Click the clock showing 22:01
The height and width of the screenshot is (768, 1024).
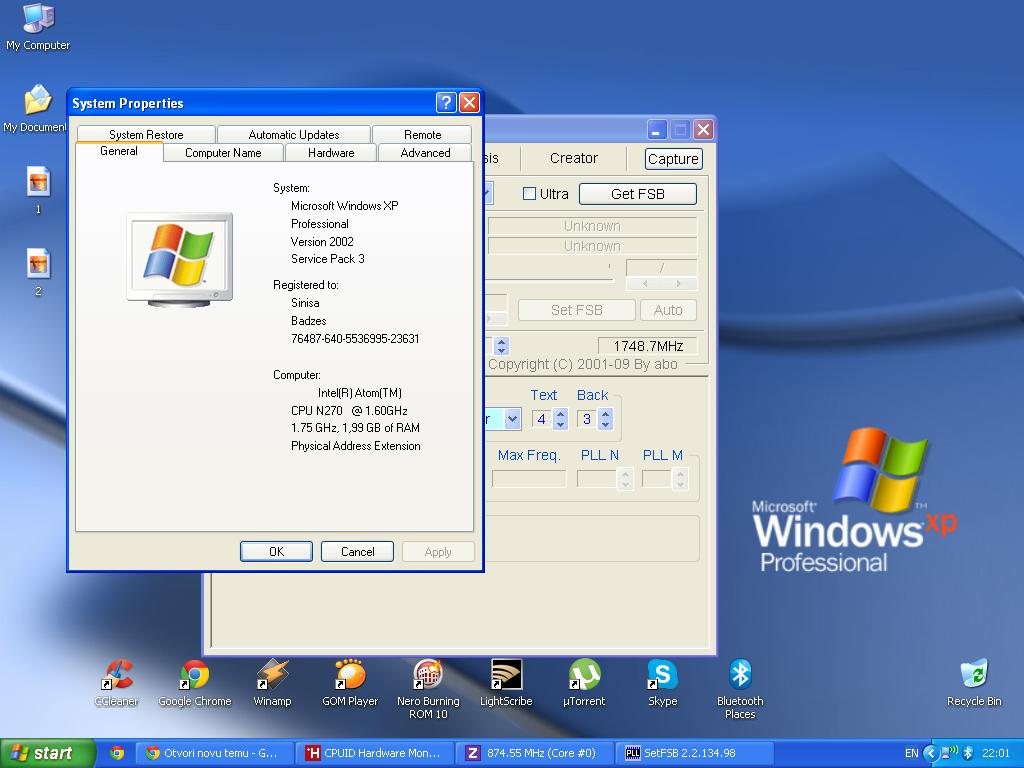coord(996,753)
